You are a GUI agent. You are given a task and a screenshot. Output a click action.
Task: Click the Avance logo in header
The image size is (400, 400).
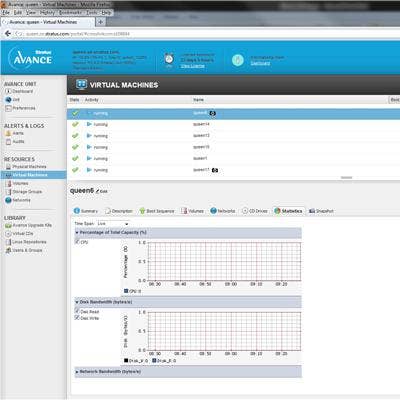pyautogui.click(x=31, y=58)
